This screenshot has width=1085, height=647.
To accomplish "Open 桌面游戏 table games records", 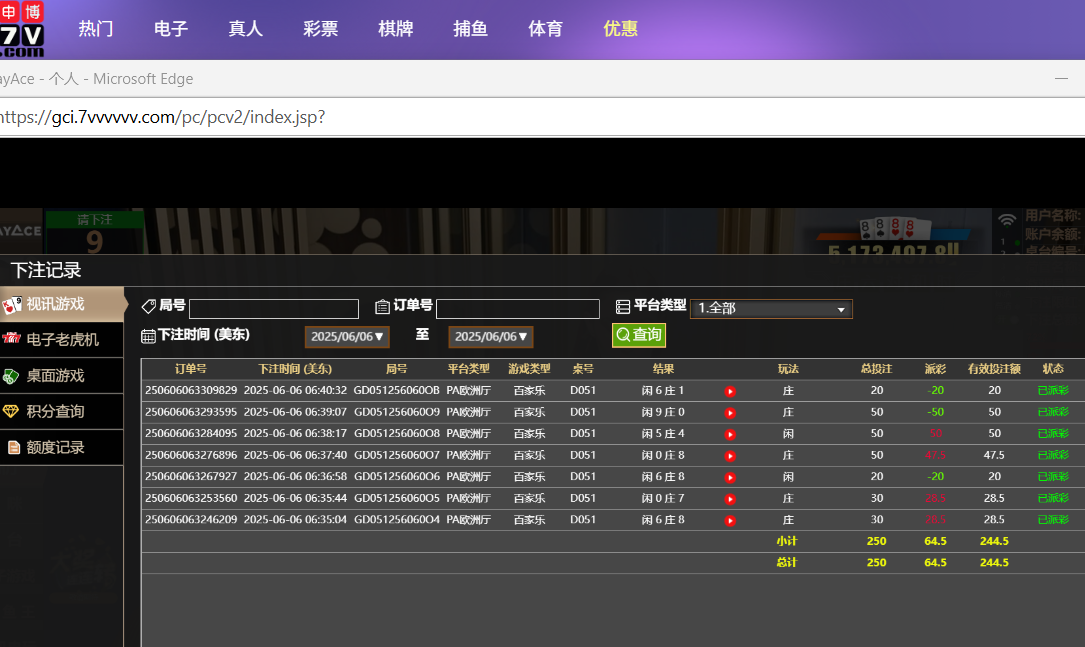I will (x=62, y=375).
